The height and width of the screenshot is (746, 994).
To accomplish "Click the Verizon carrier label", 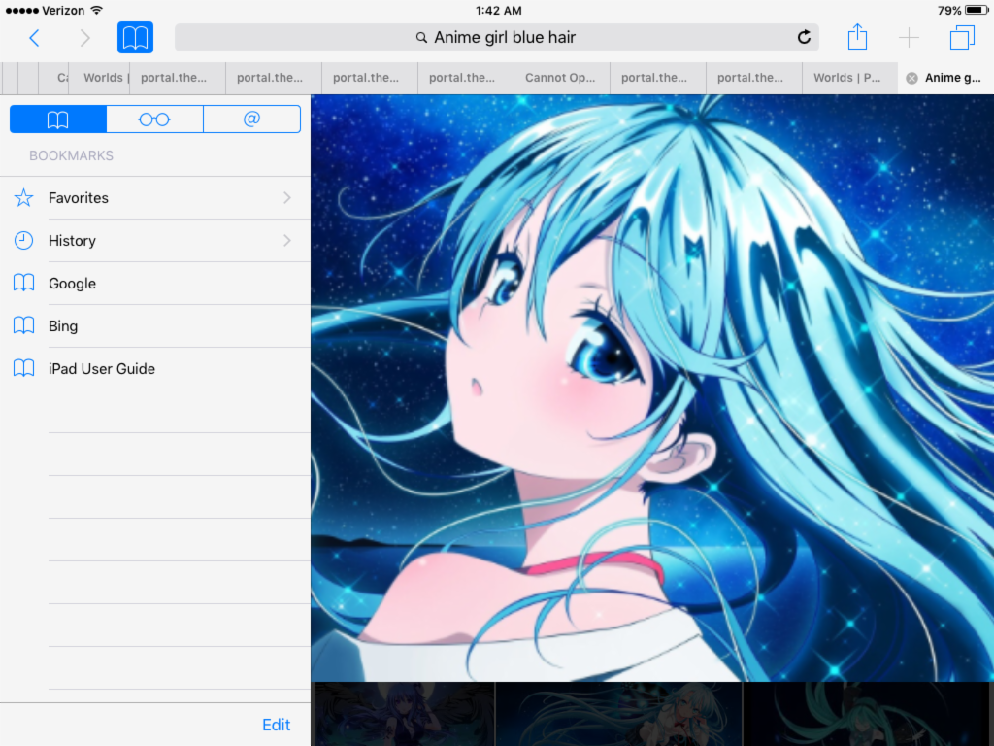I will 63,11.
